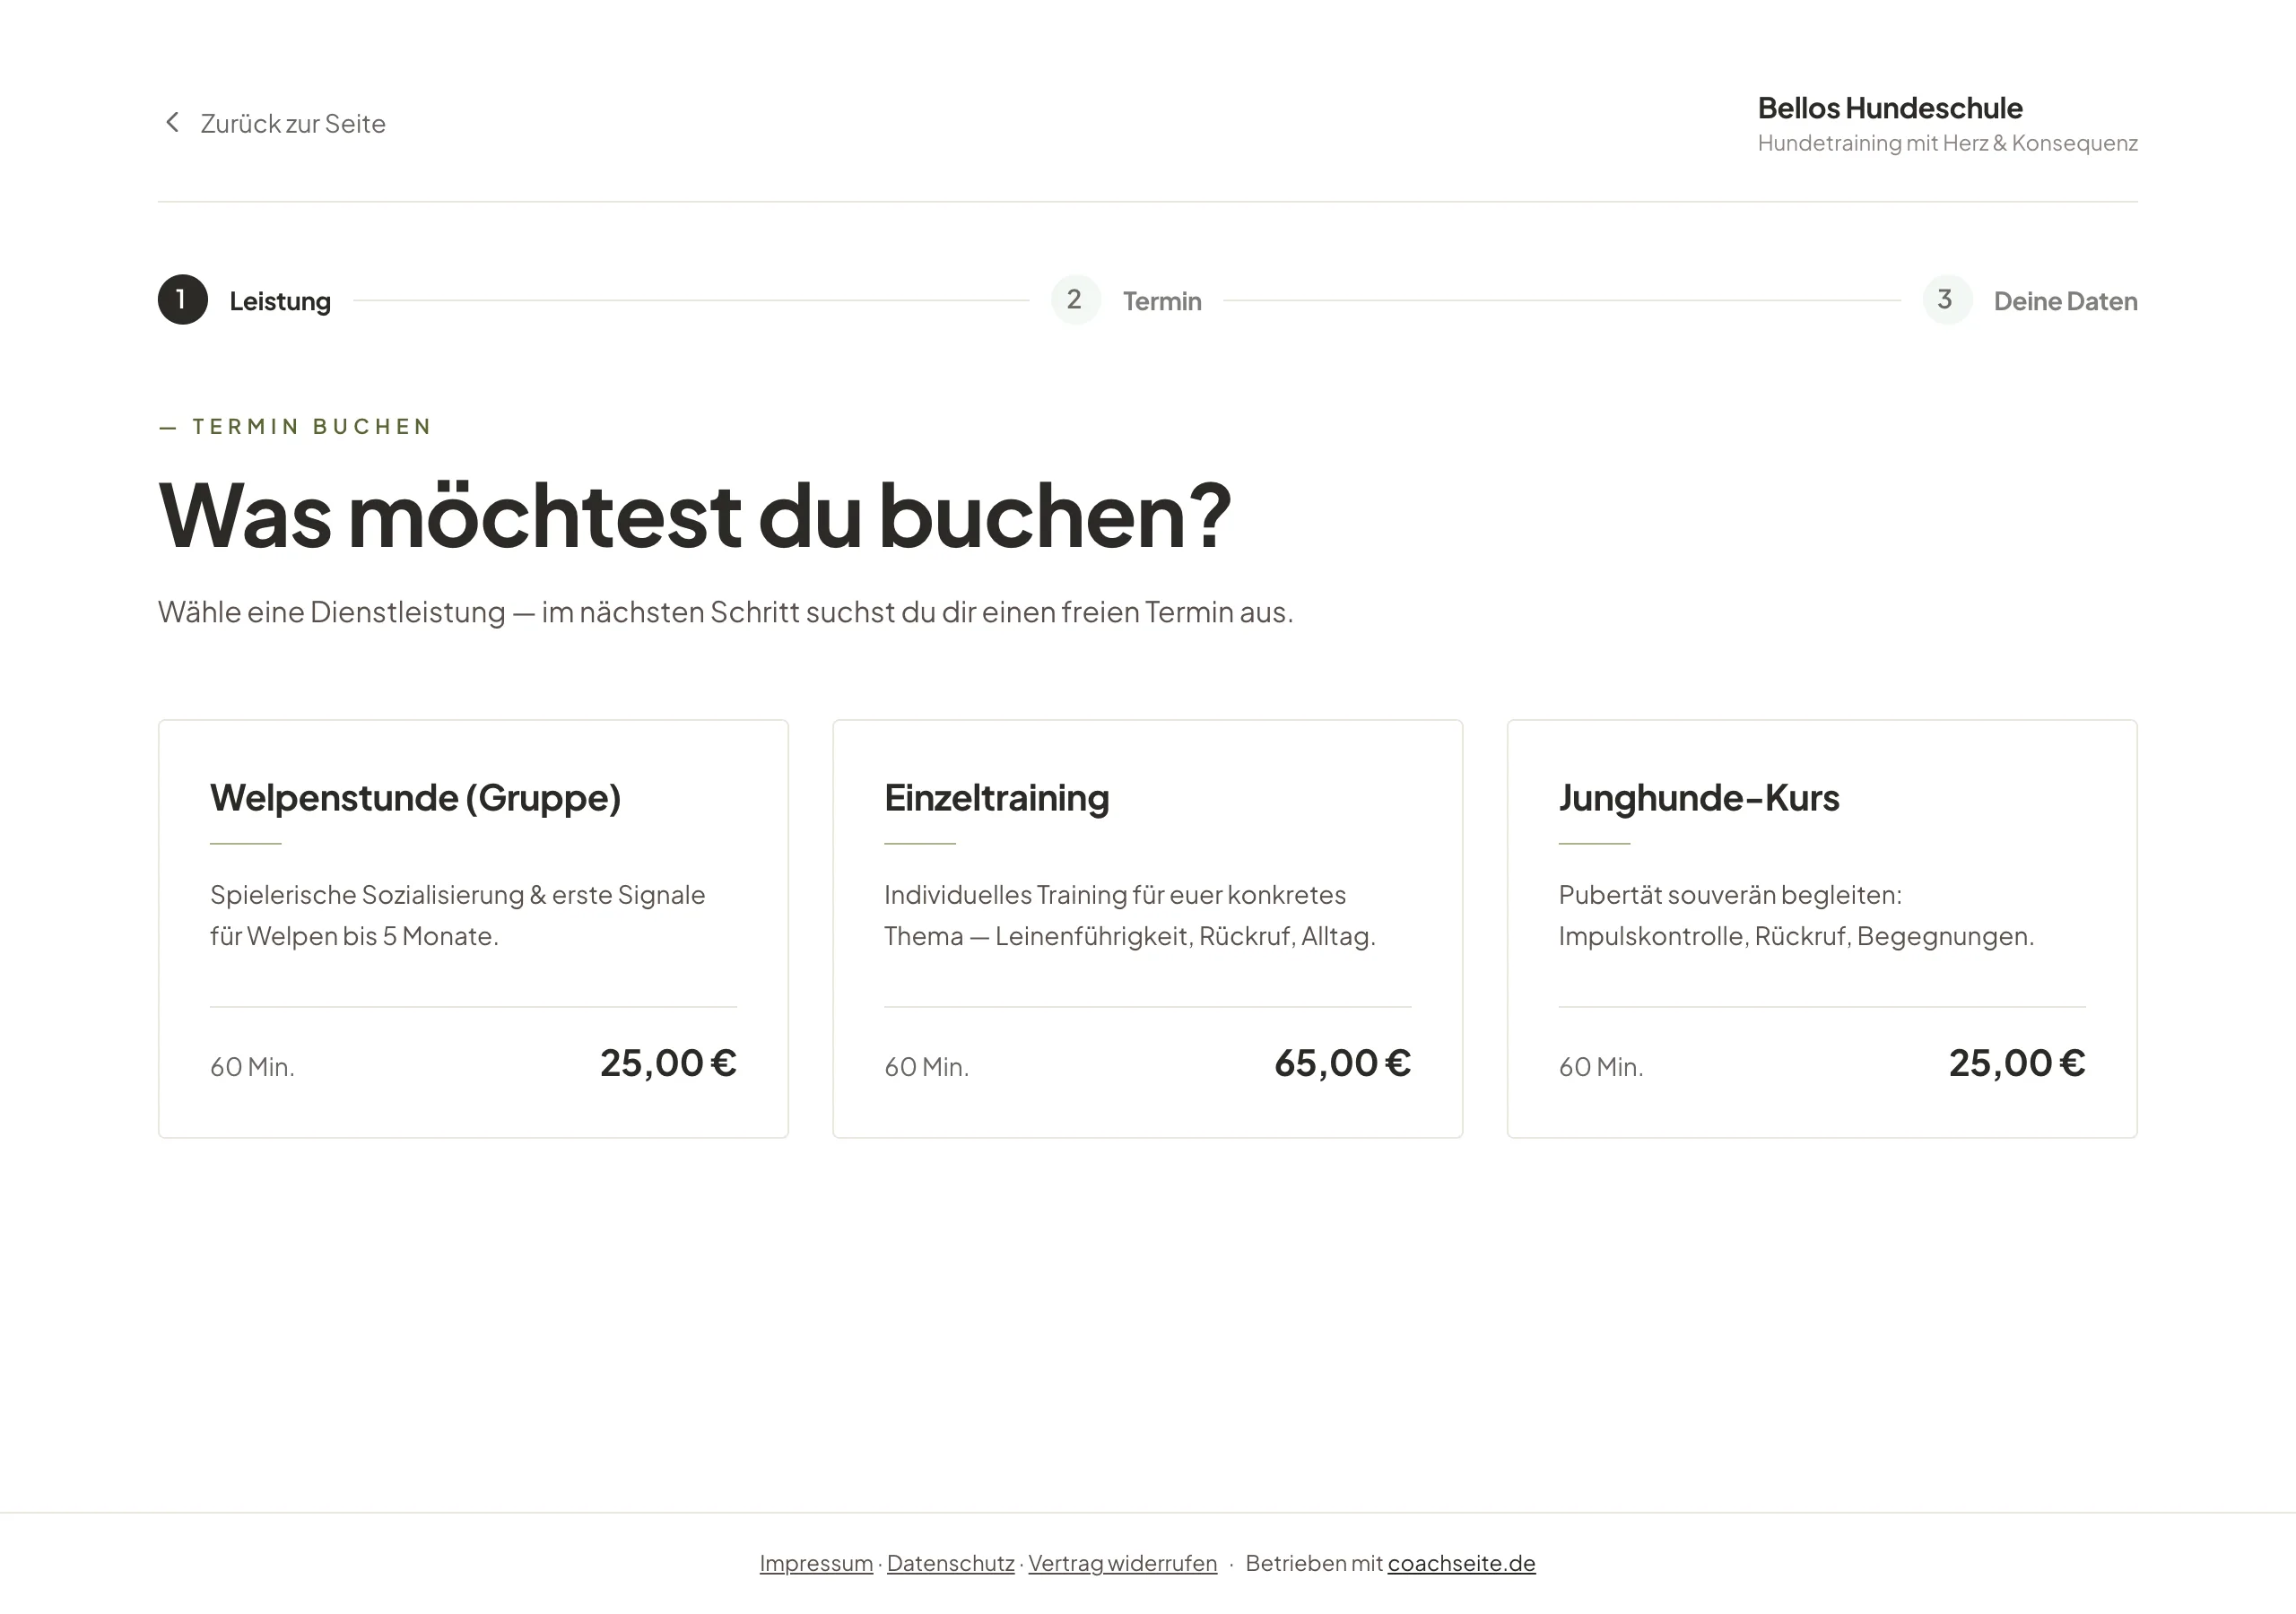Open the 'Datenschutz' footer link
This screenshot has width=2296, height=1614.
(950, 1563)
